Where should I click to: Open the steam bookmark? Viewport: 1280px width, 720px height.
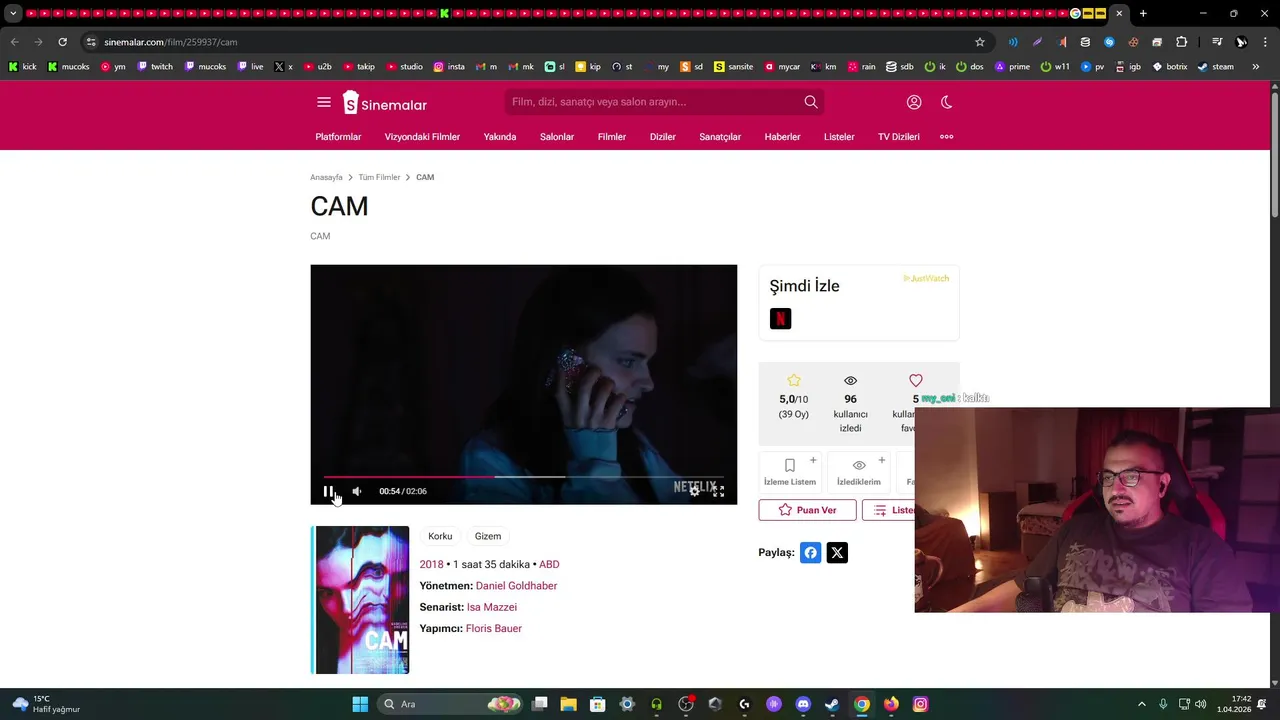[x=1215, y=67]
